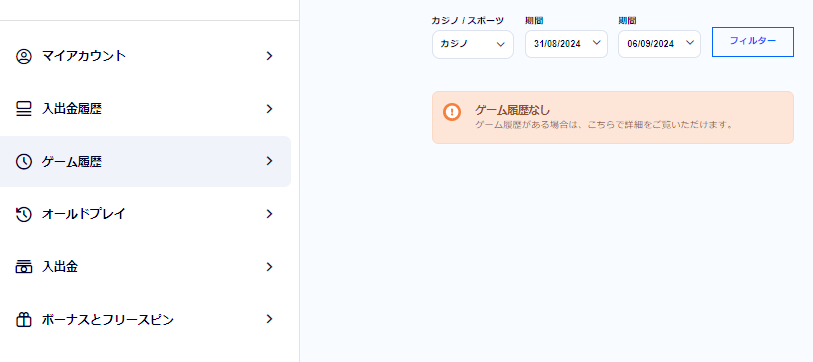
Task: Open the 入出金 menu item
Action: [x=145, y=267]
